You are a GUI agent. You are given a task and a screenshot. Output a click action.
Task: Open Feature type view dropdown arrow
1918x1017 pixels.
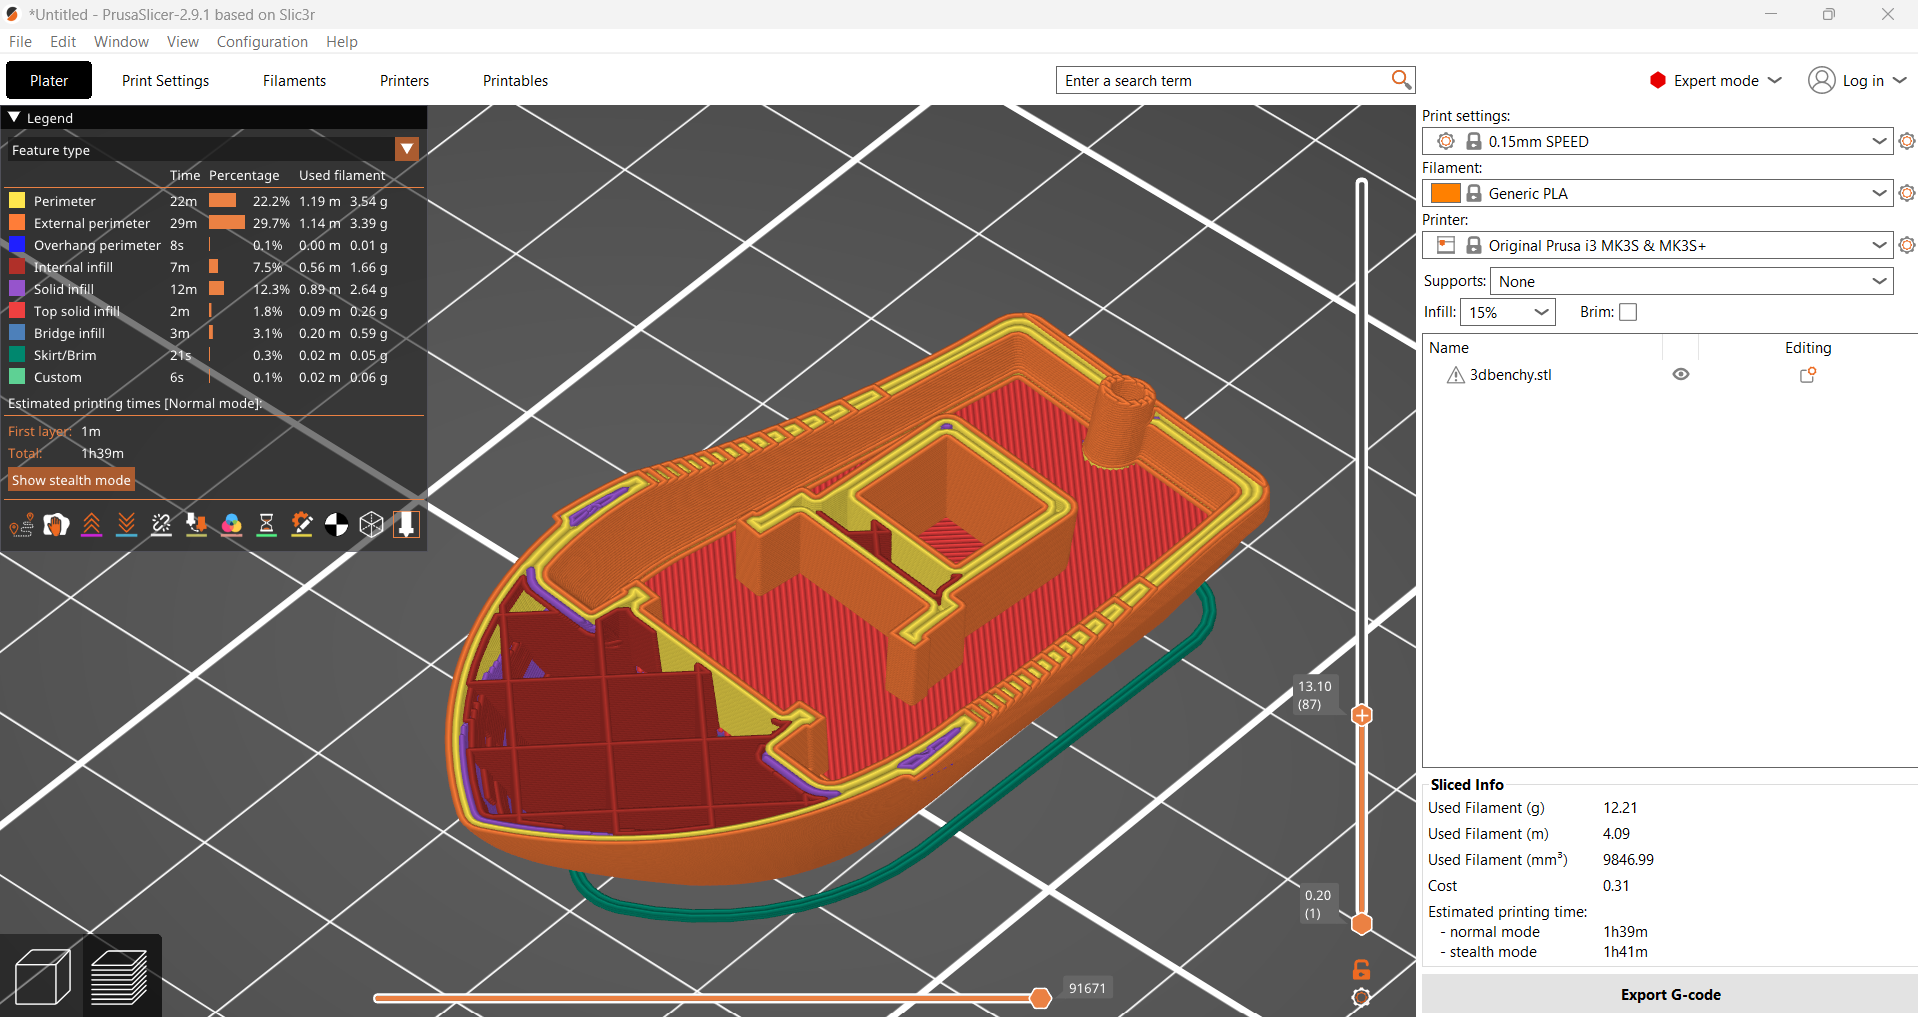pos(407,149)
